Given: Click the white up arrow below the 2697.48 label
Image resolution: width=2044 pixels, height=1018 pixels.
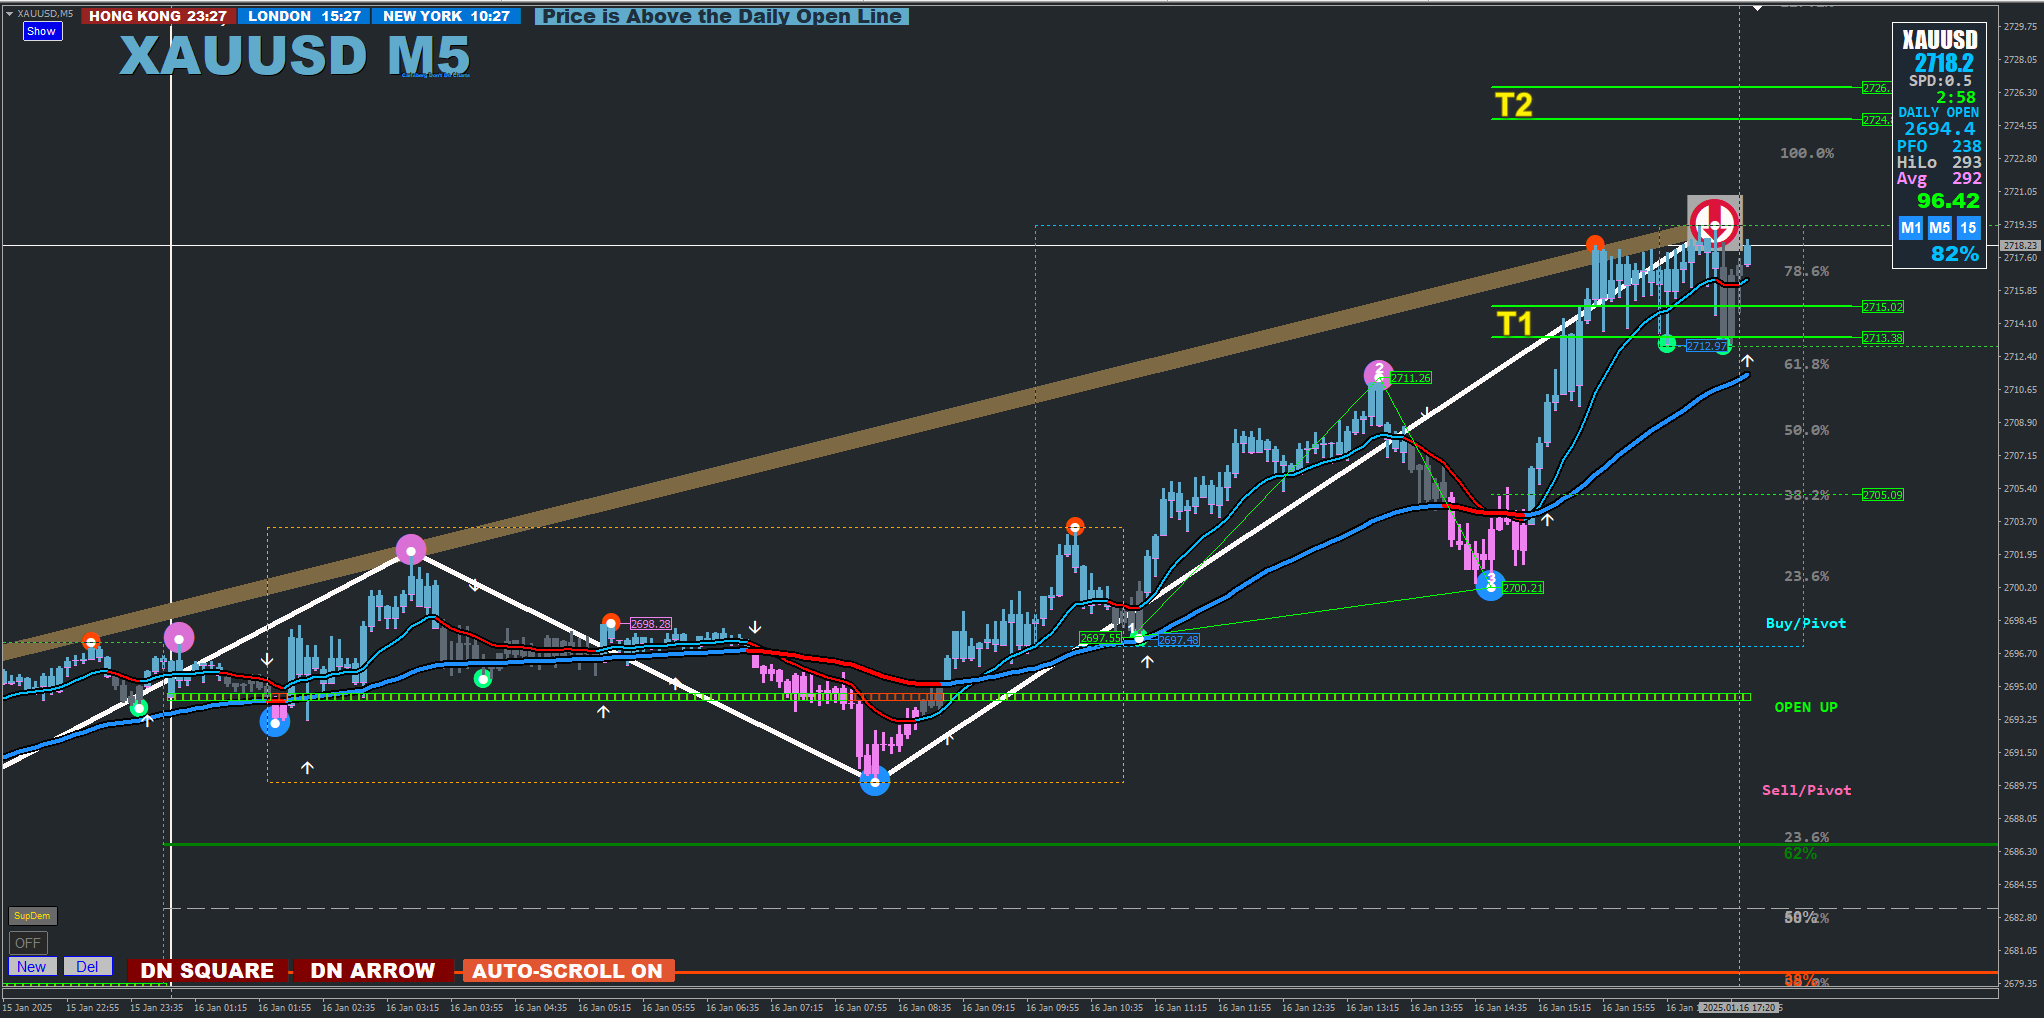Looking at the screenshot, I should click(x=1147, y=661).
